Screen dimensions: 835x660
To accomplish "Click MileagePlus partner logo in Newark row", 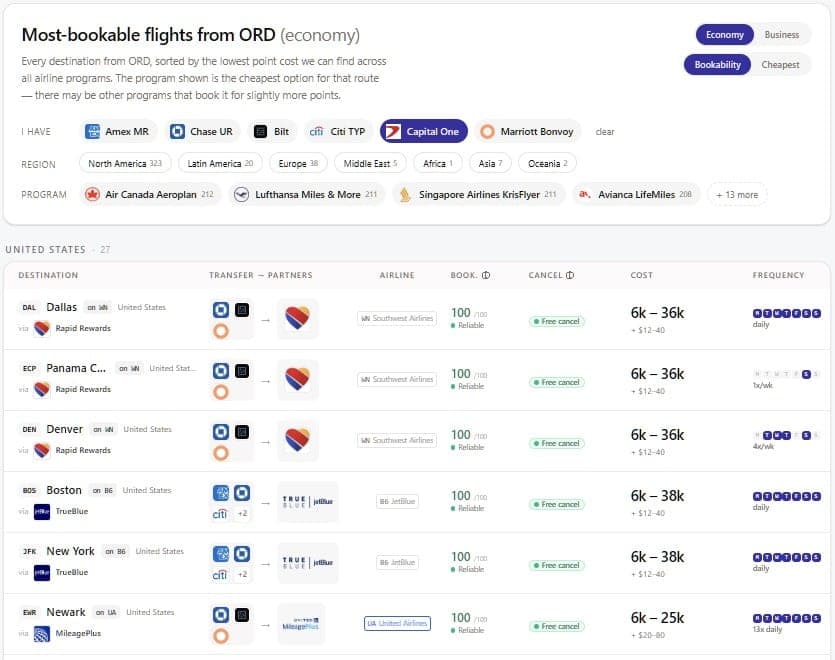I will pos(301,624).
